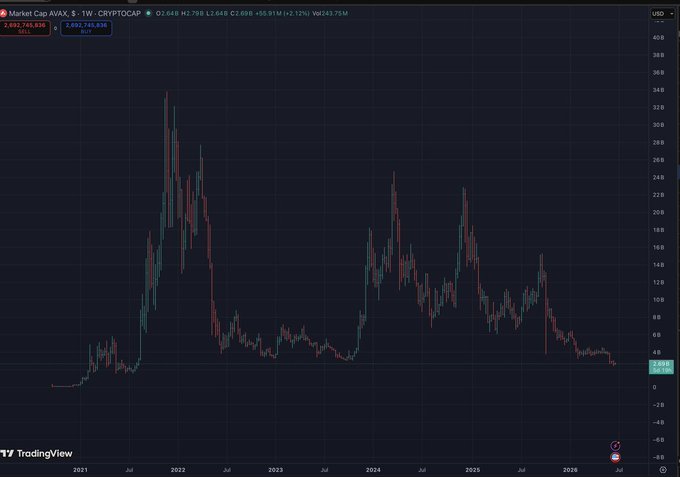Click the -2B price axis label
The width and height of the screenshot is (680, 477).
point(658,405)
